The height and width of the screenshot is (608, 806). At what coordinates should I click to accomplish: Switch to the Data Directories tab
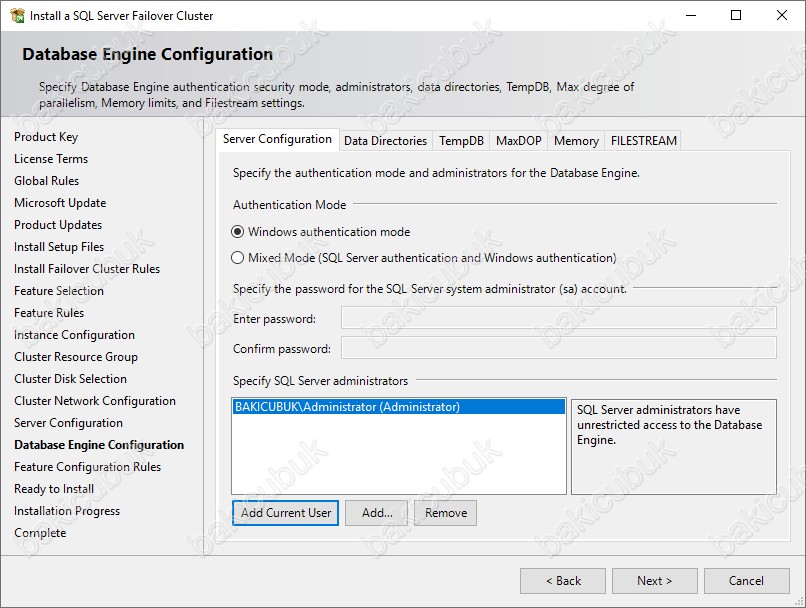click(x=386, y=141)
